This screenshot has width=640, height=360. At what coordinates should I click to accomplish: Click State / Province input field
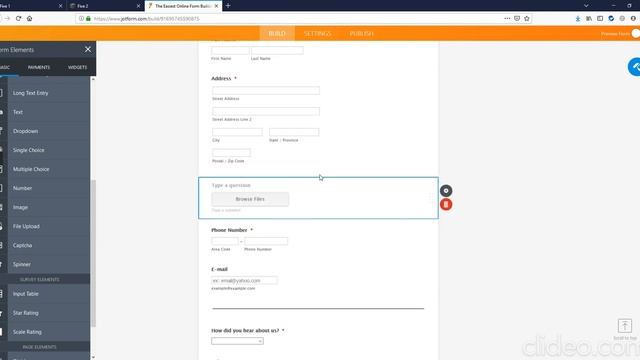click(294, 132)
